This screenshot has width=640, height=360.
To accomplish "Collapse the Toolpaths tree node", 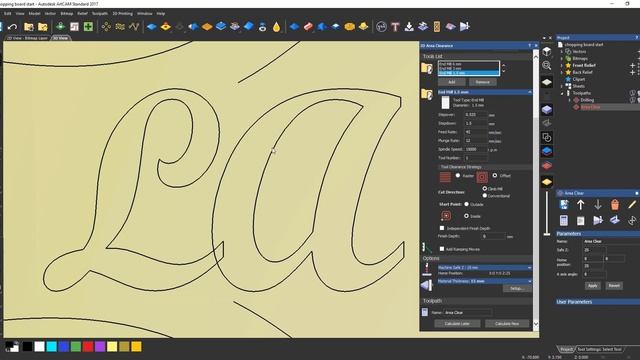I will click(x=562, y=93).
